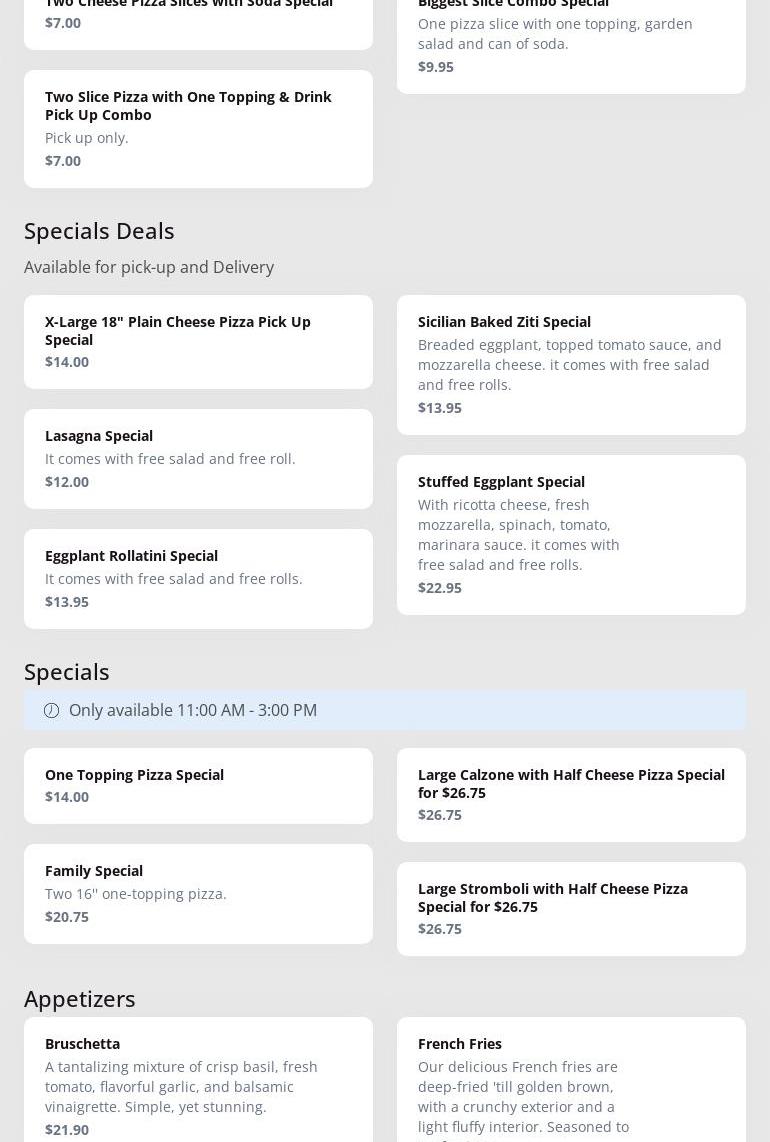The width and height of the screenshot is (770, 1142).
Task: Select X-Large 18" Plain Cheese Pizza Pick Up Special
Action: coord(198,341)
